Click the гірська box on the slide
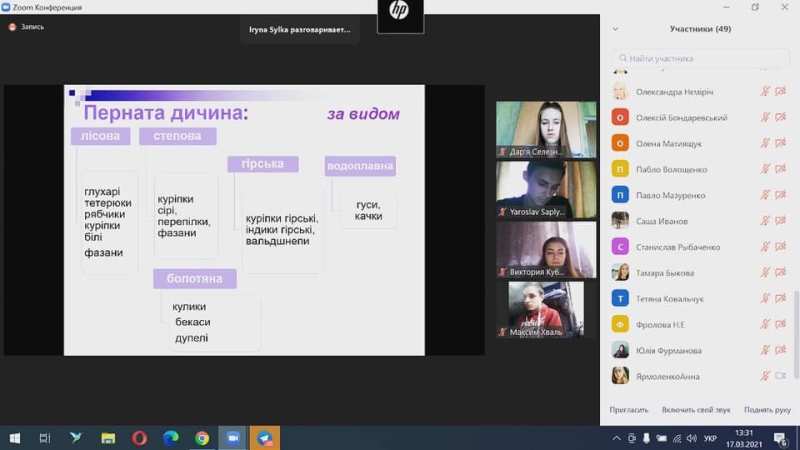This screenshot has width=800, height=450. click(x=263, y=164)
